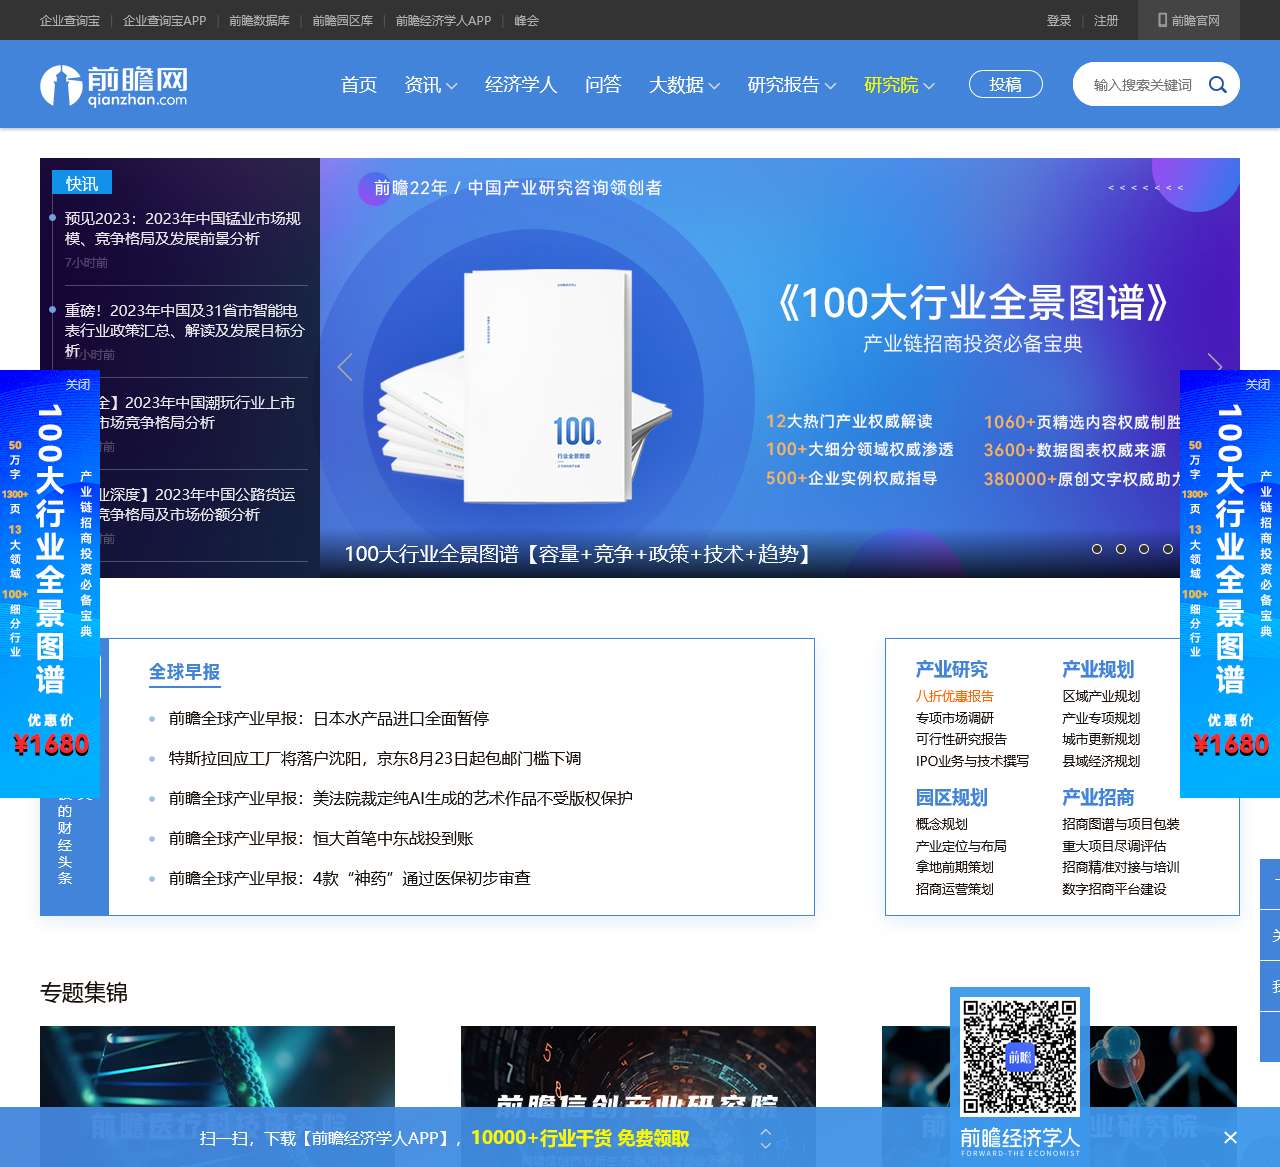Screen dimensions: 1280x1167
Task: Open 4款“神药”通过医保初步审查 article
Action: click(350, 878)
